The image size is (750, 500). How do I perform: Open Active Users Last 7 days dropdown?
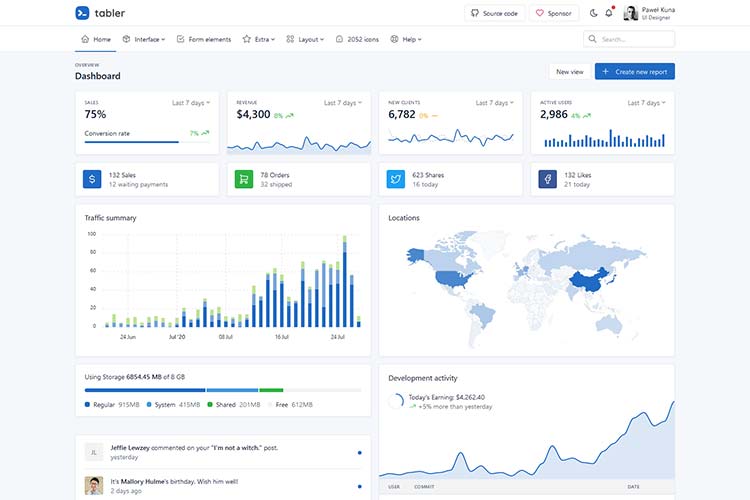click(x=647, y=103)
